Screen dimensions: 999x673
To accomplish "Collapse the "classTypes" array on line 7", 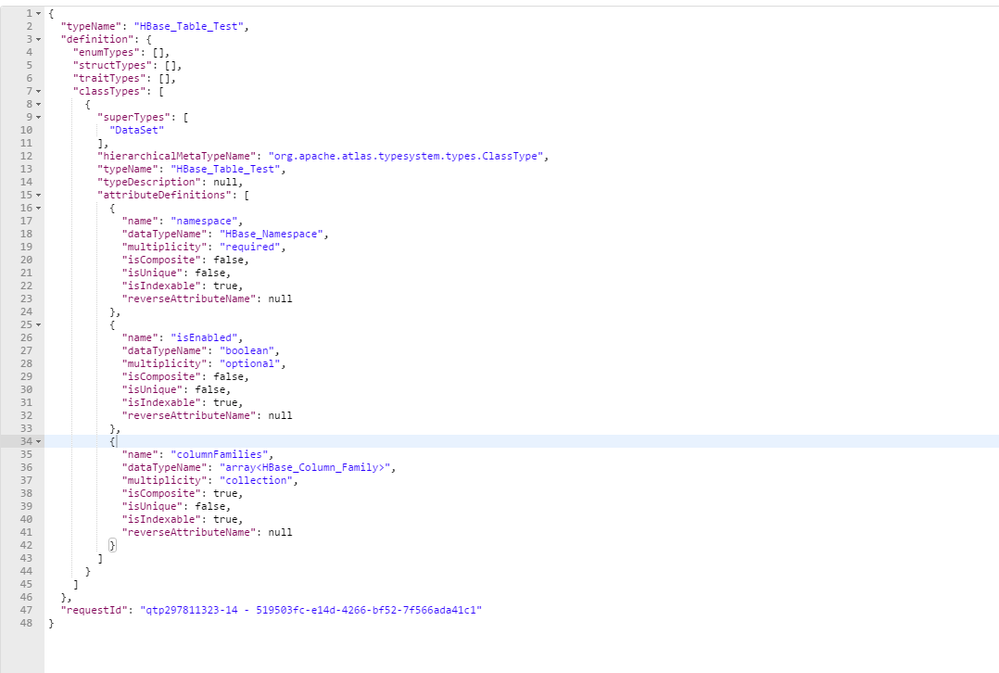I will [x=36, y=91].
